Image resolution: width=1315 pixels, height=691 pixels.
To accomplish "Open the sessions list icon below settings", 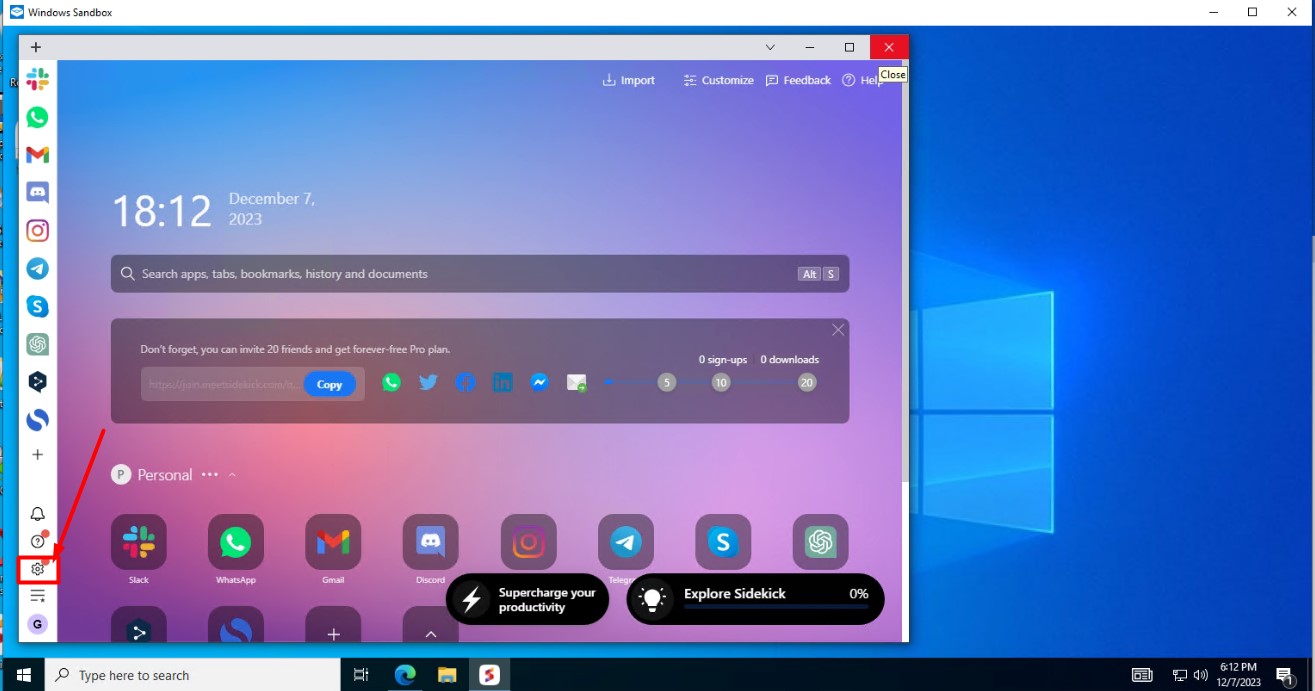I will click(x=37, y=596).
